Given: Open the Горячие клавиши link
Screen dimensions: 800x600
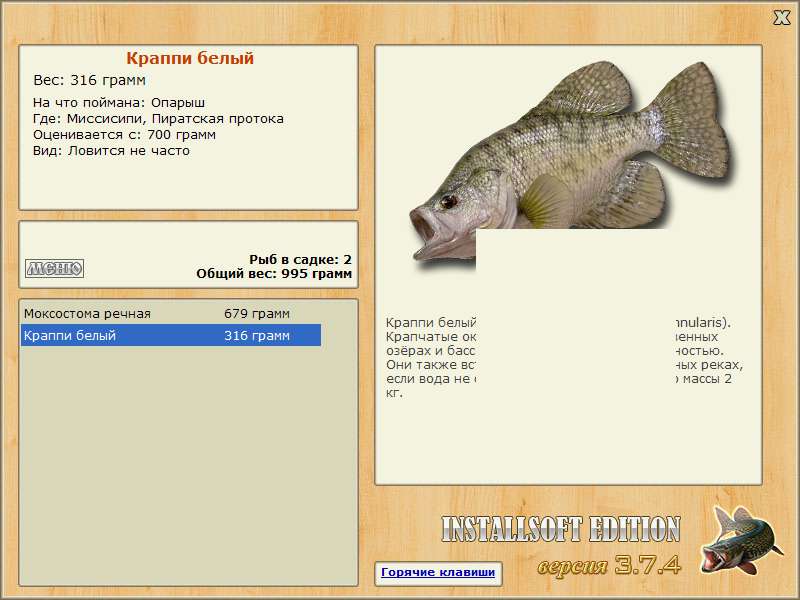Looking at the screenshot, I should click(438, 572).
